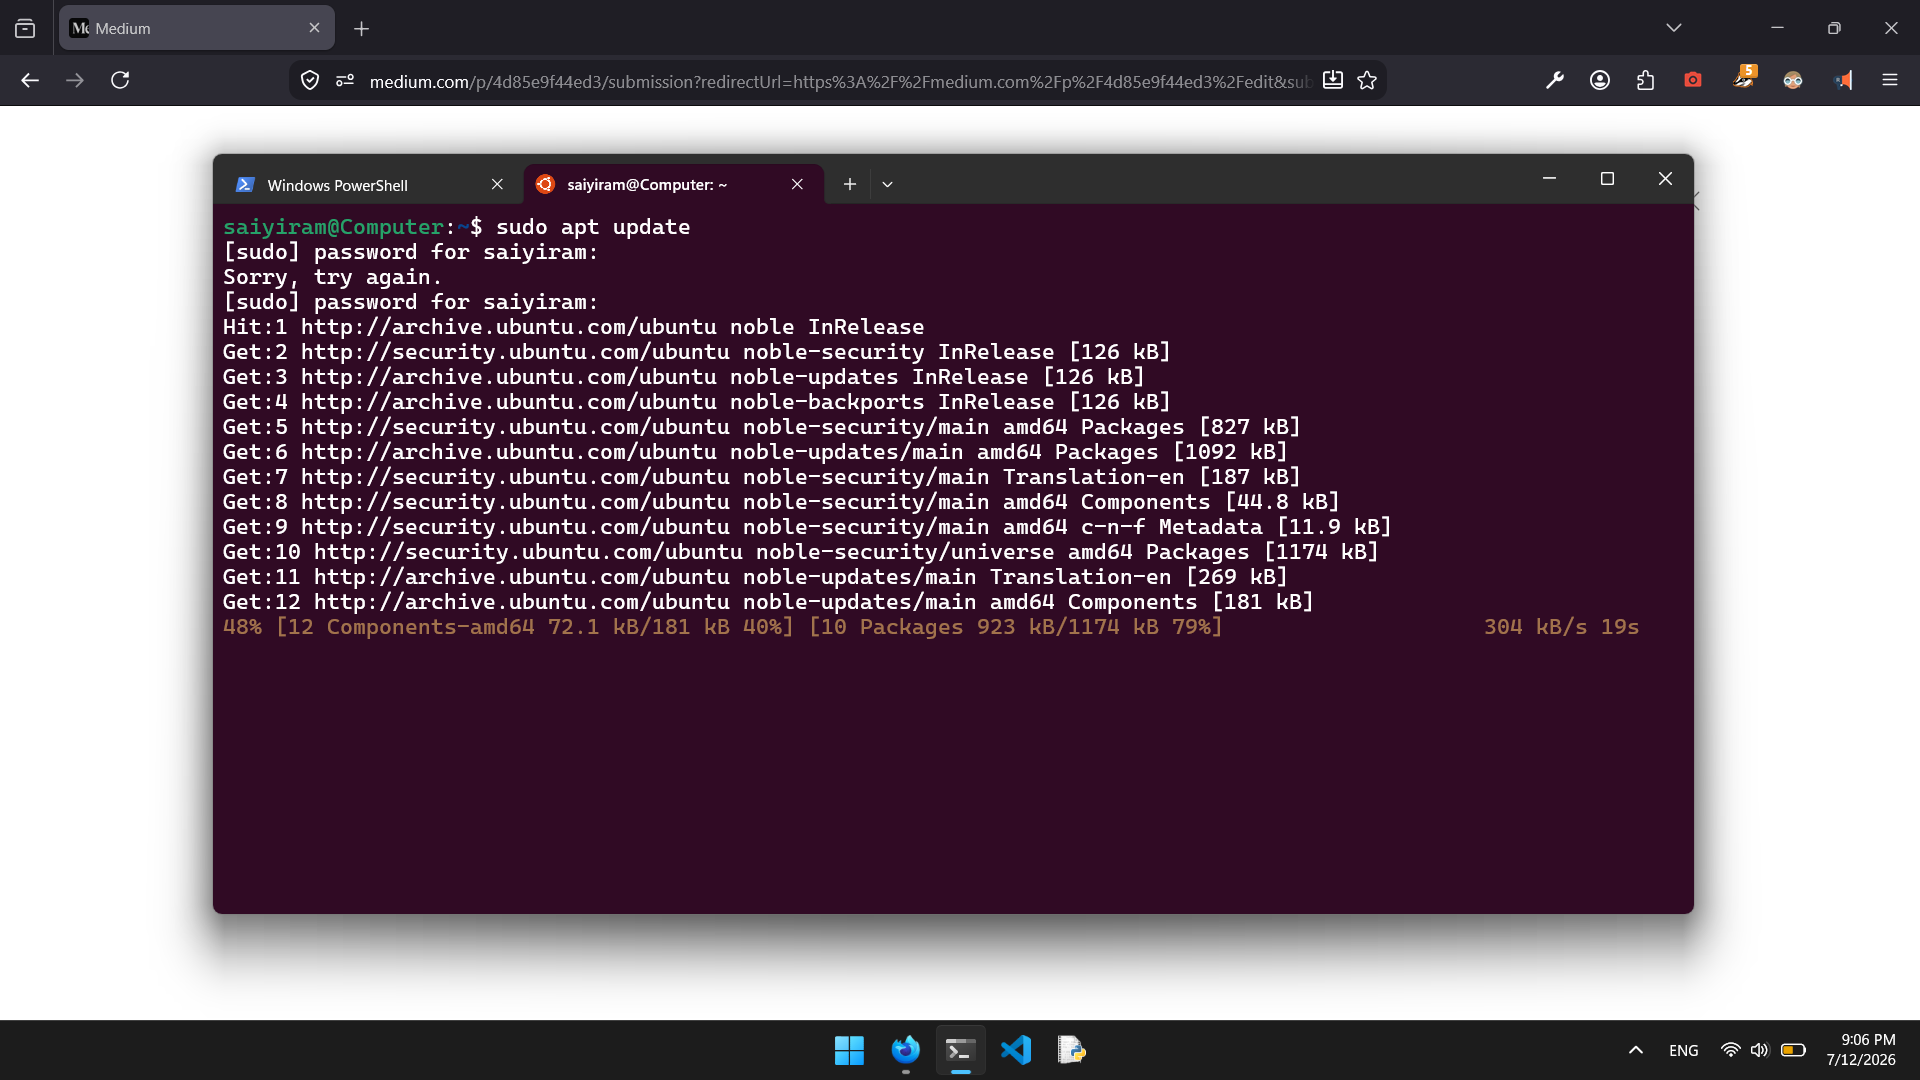This screenshot has width=1920, height=1080.
Task: Click the extension with badge number 5
Action: [x=1745, y=78]
